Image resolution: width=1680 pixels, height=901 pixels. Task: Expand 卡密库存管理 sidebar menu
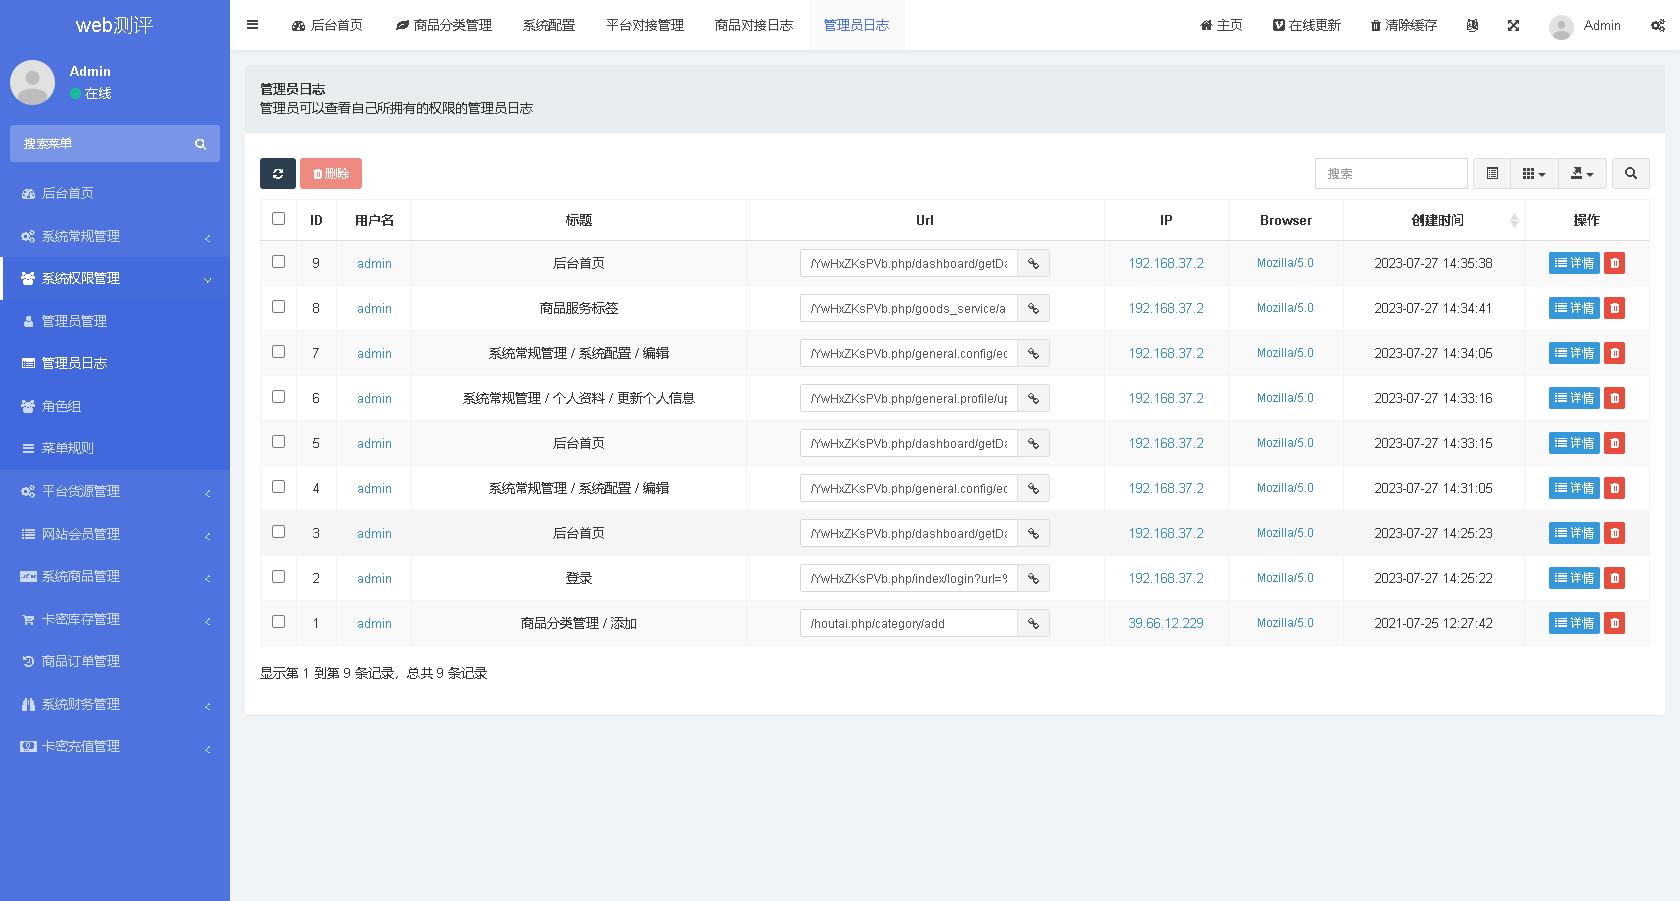click(x=115, y=619)
